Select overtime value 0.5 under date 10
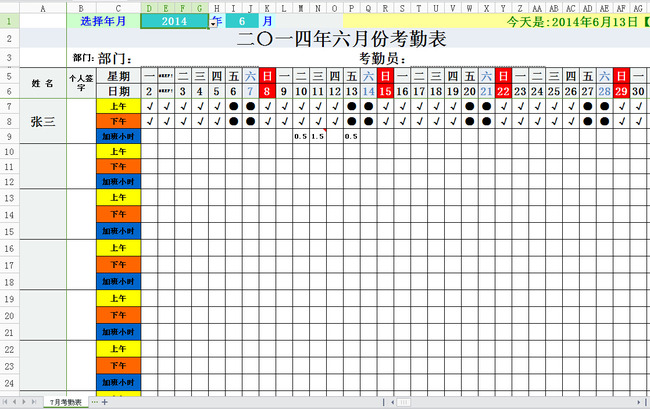 click(x=301, y=136)
